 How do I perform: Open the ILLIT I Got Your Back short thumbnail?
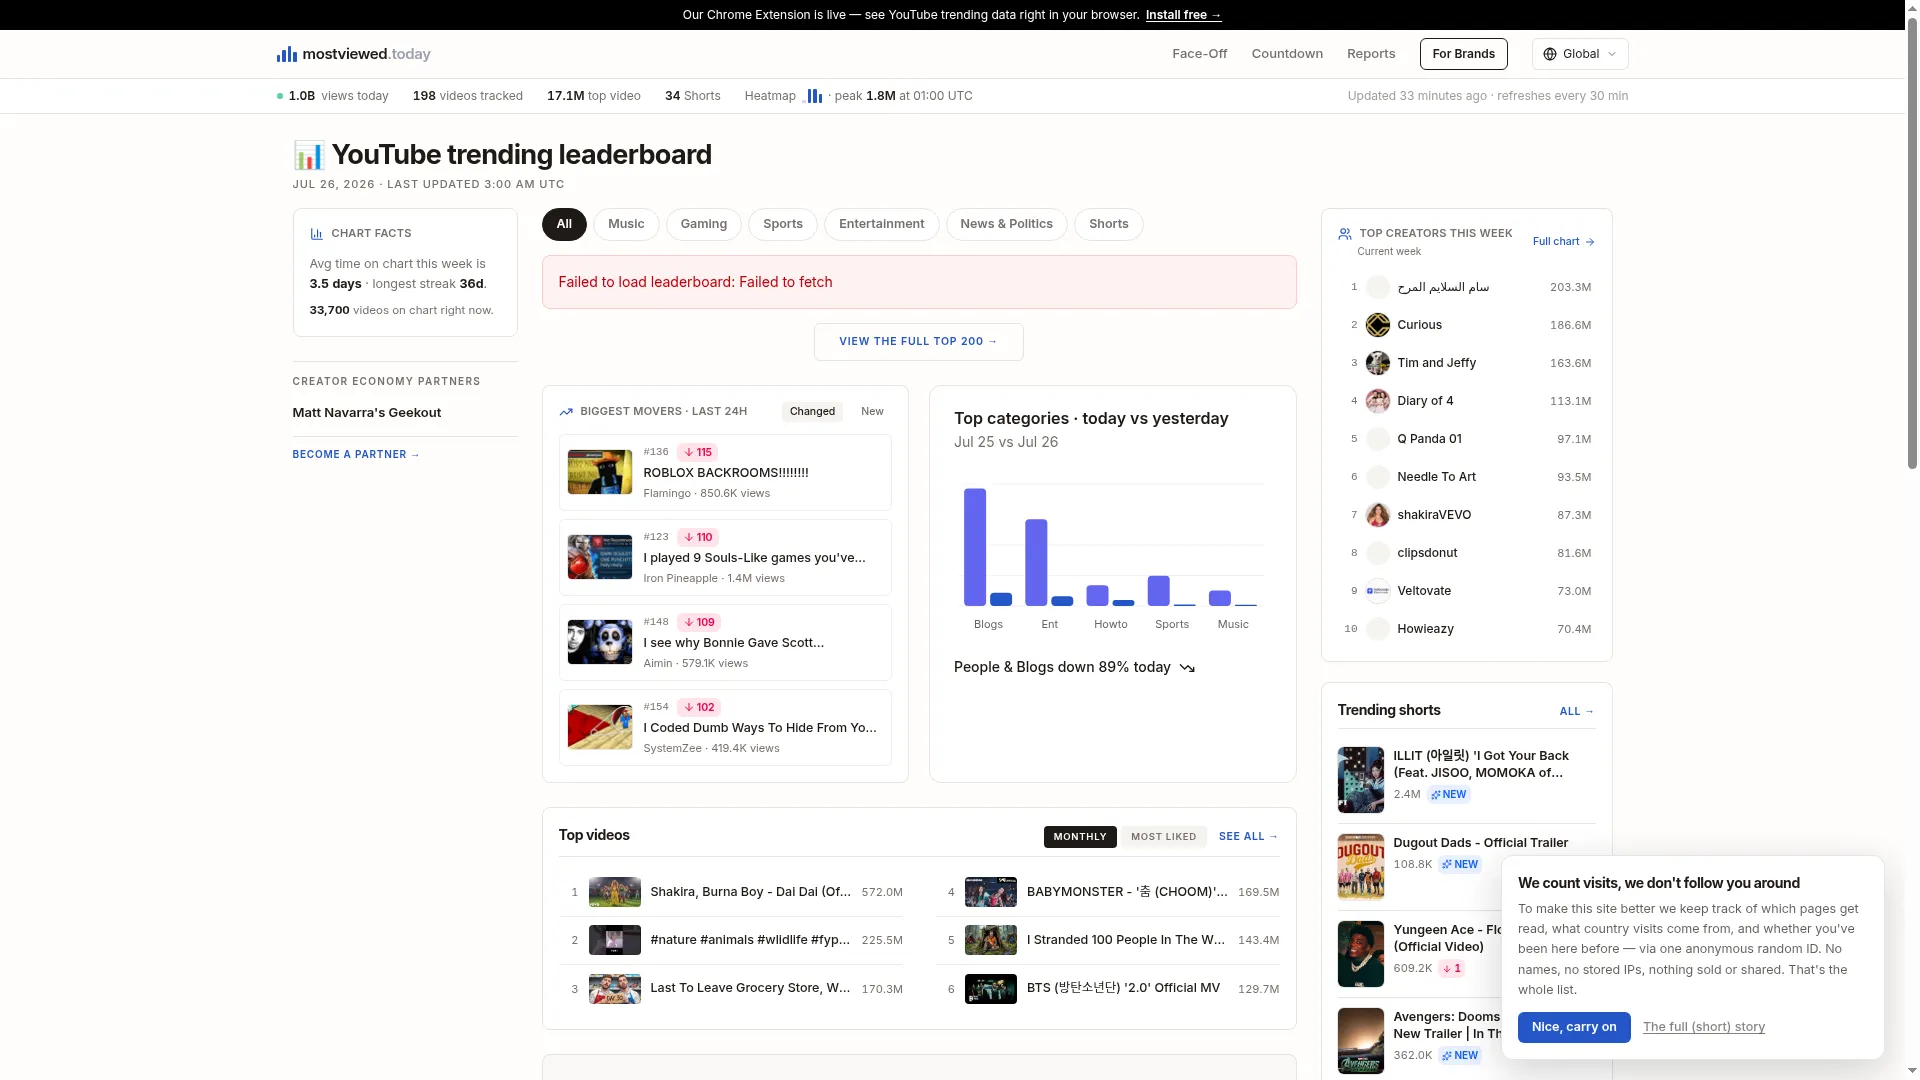point(1361,780)
